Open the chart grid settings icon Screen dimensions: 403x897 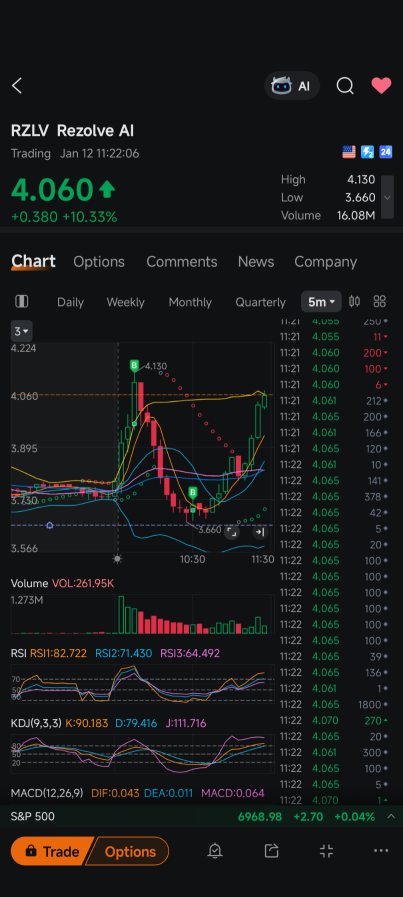380,301
